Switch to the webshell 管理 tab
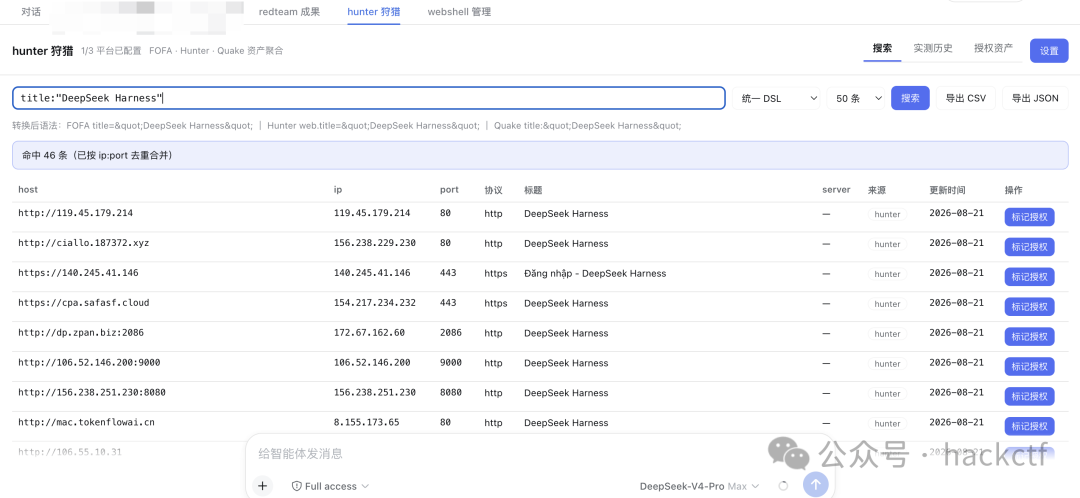The width and height of the screenshot is (1080, 498). [459, 12]
